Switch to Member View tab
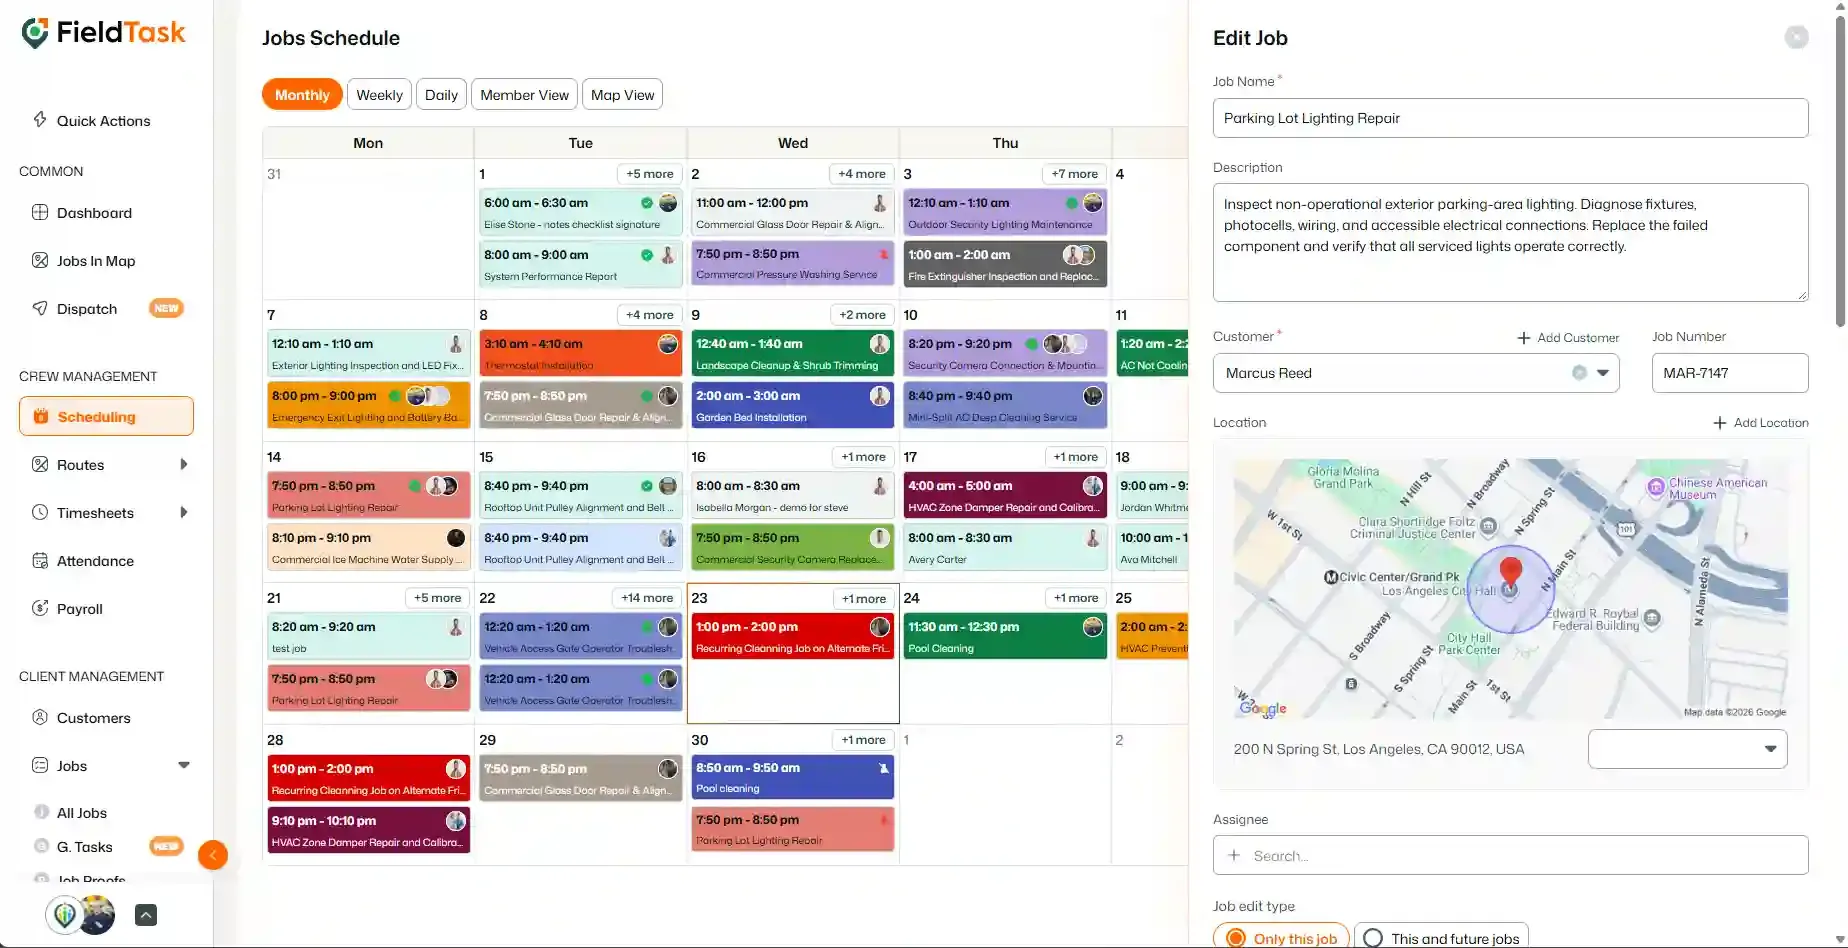This screenshot has width=1848, height=948. click(524, 95)
